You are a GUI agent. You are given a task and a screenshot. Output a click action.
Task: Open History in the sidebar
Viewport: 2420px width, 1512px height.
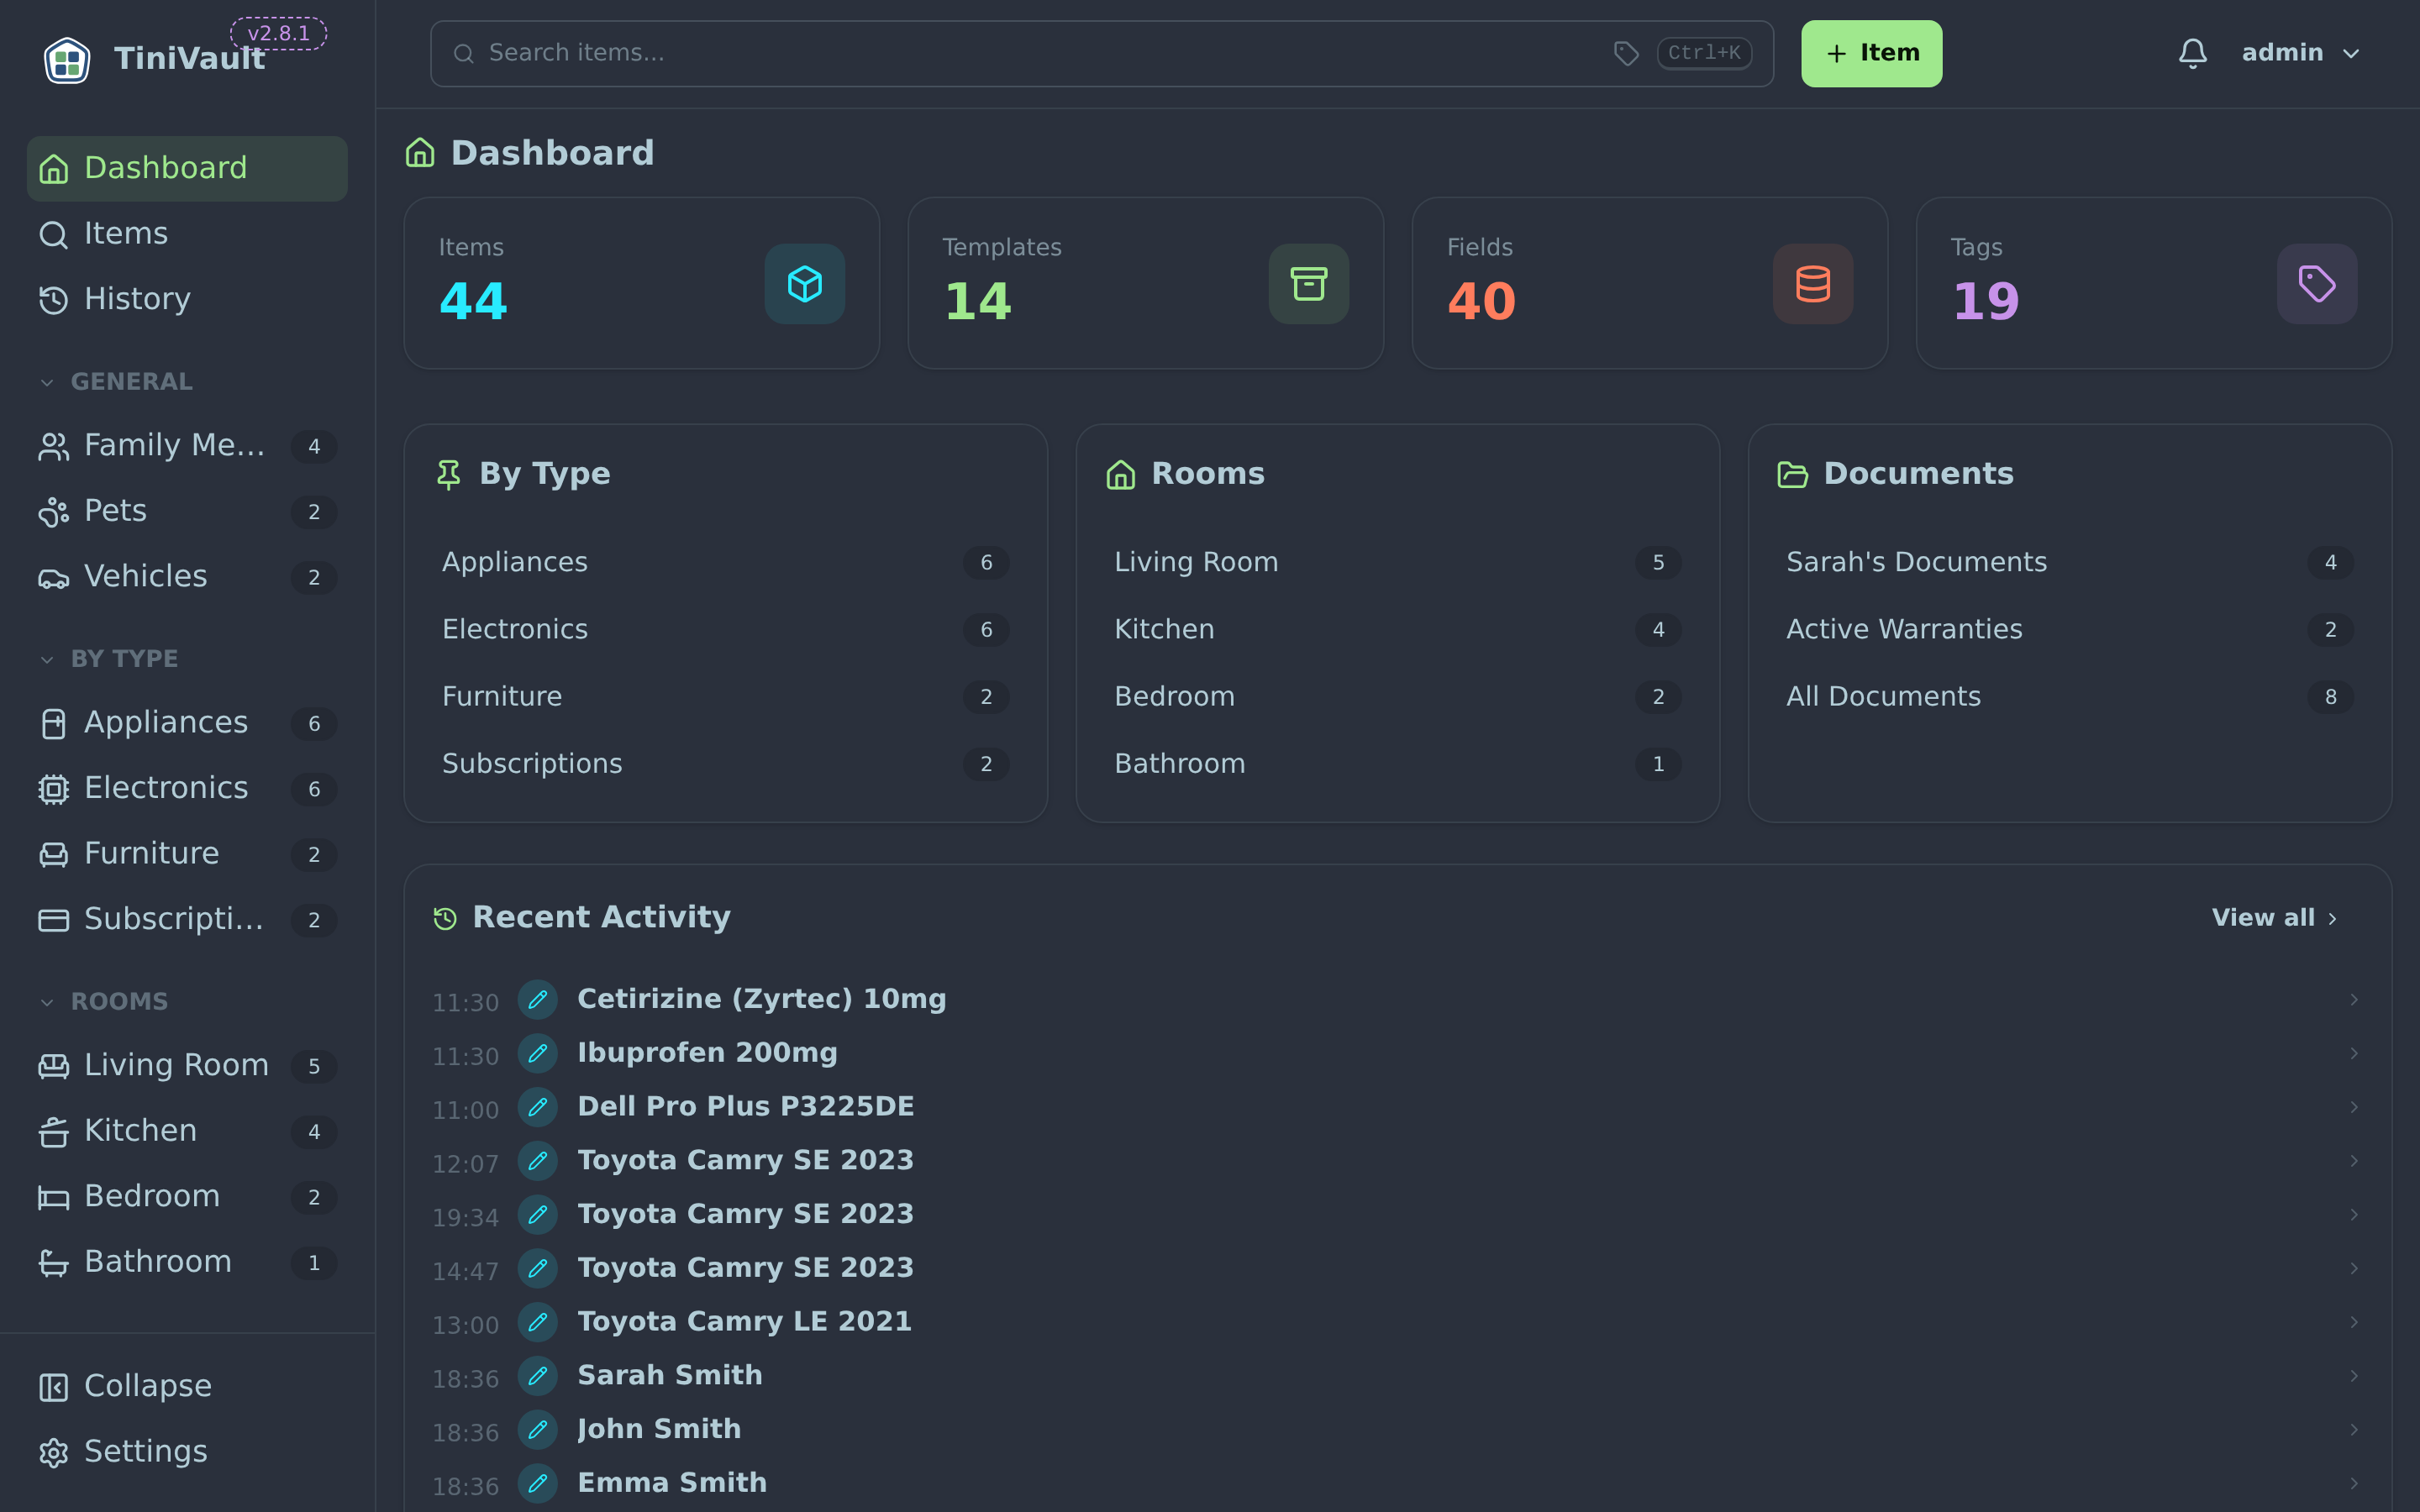click(187, 300)
